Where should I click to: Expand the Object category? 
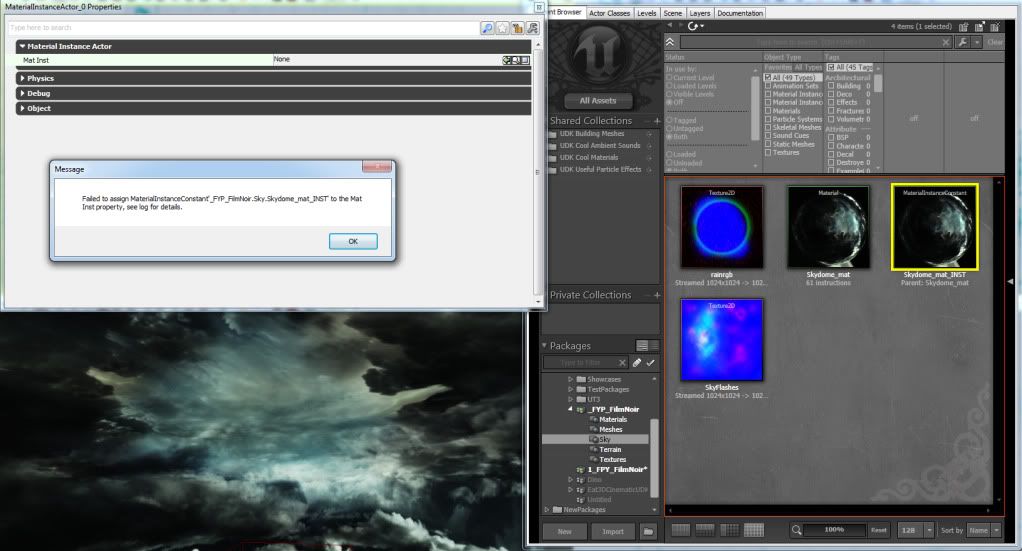pyautogui.click(x=23, y=108)
